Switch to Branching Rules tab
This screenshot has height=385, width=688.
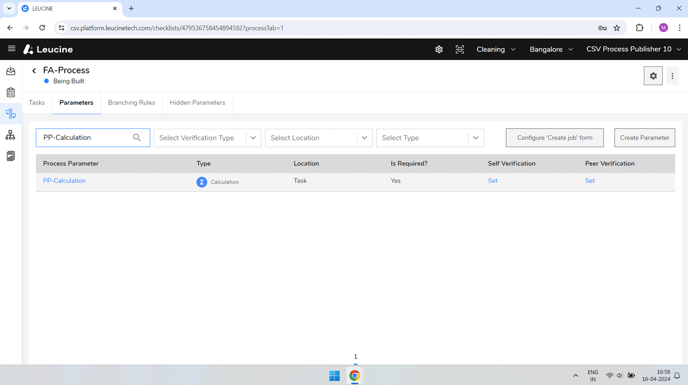(x=131, y=103)
